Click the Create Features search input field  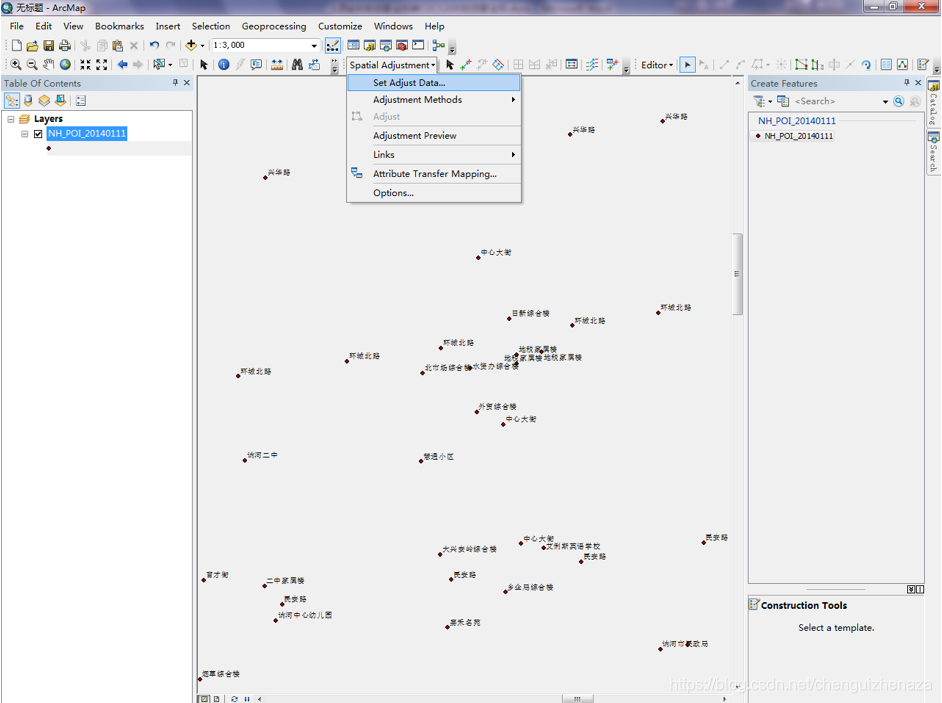tap(835, 102)
